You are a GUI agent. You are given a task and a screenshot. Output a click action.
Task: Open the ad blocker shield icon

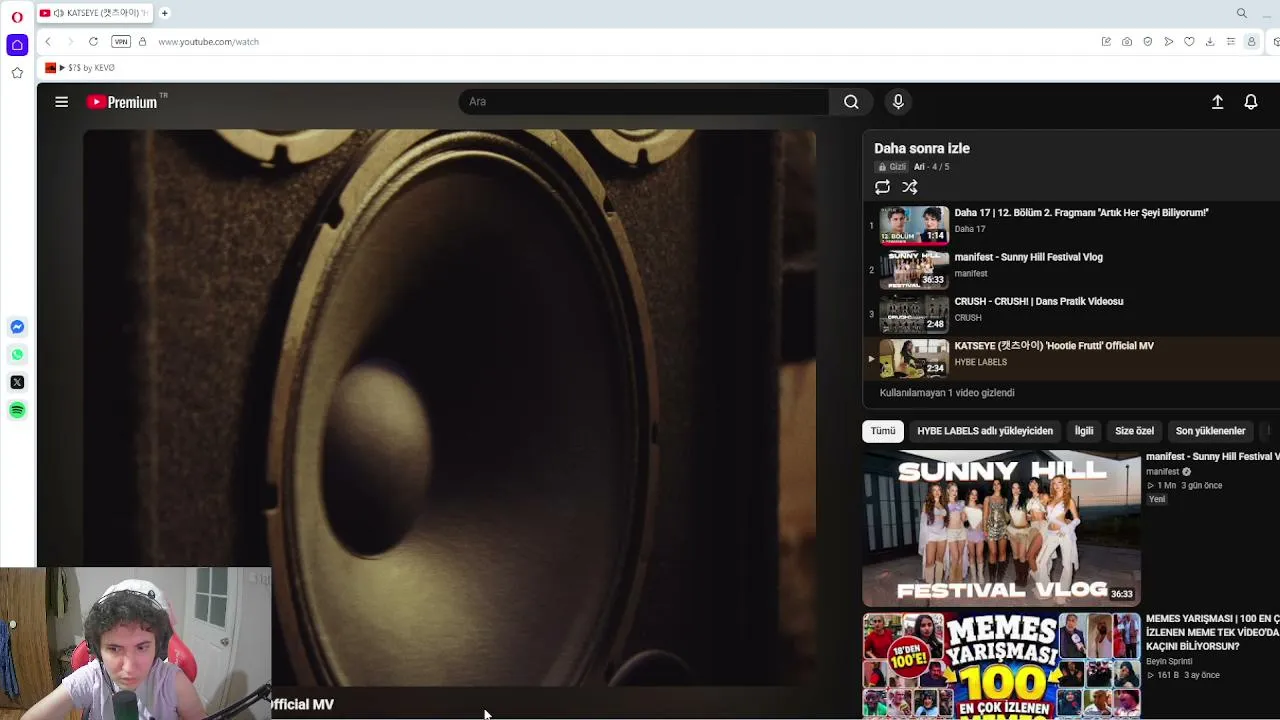(x=1148, y=42)
